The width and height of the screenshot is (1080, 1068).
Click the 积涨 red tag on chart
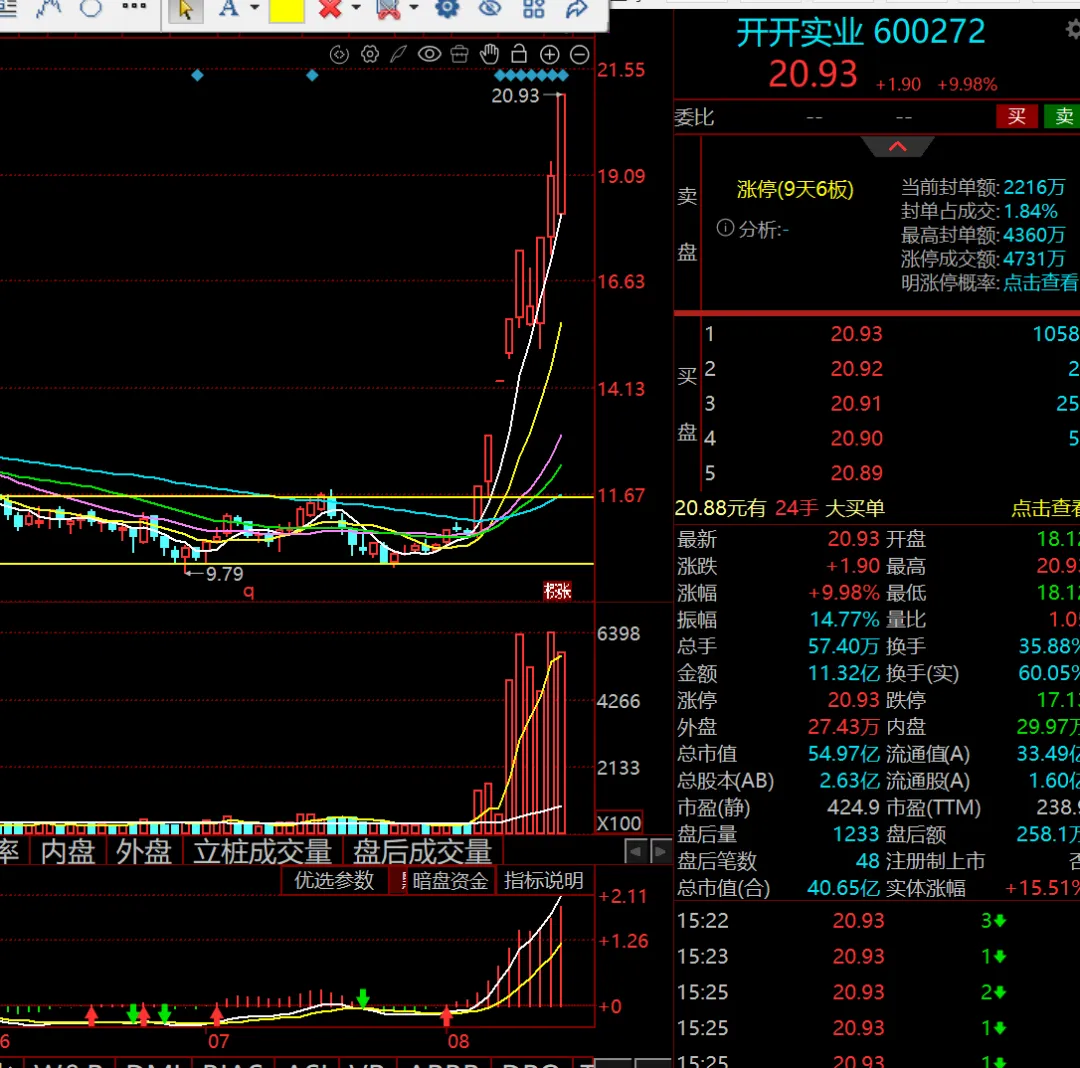557,591
